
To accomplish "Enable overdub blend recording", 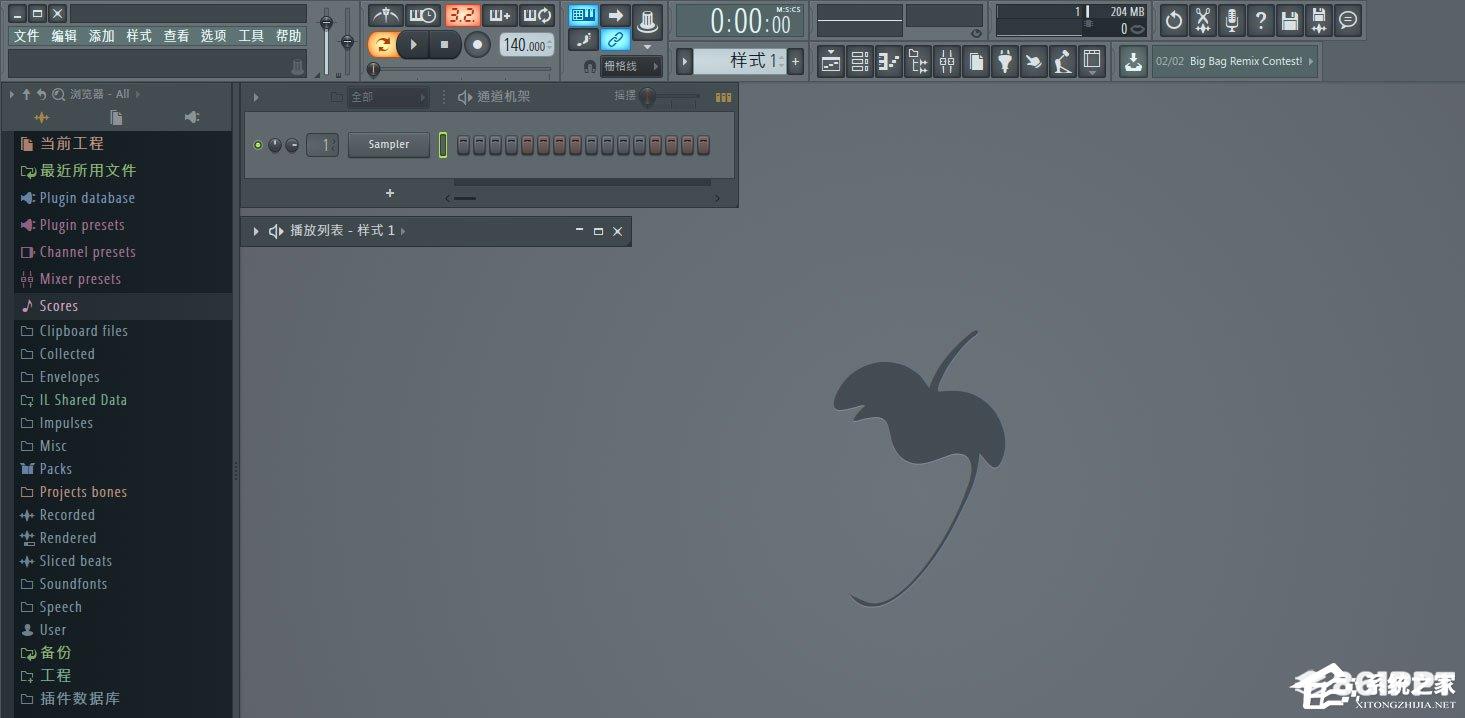I will click(500, 15).
